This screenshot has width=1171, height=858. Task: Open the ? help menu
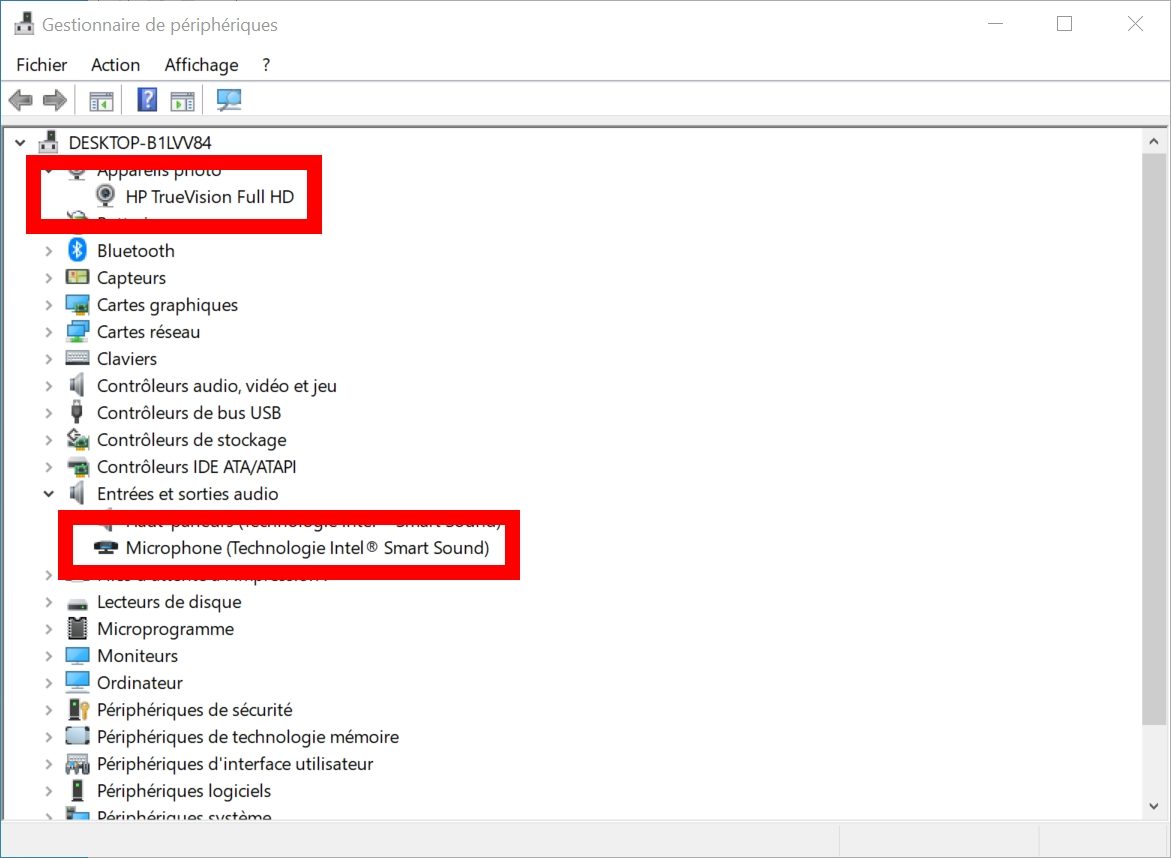pyautogui.click(x=266, y=65)
